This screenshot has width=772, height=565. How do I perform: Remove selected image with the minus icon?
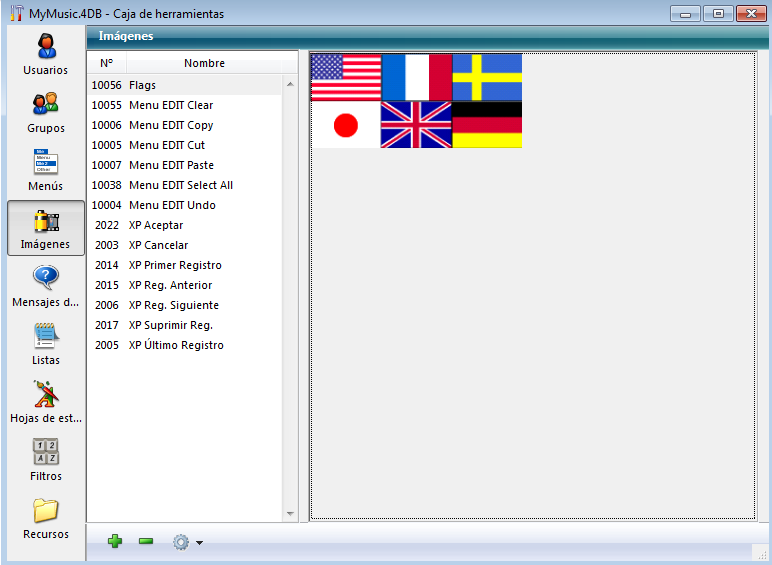[146, 541]
